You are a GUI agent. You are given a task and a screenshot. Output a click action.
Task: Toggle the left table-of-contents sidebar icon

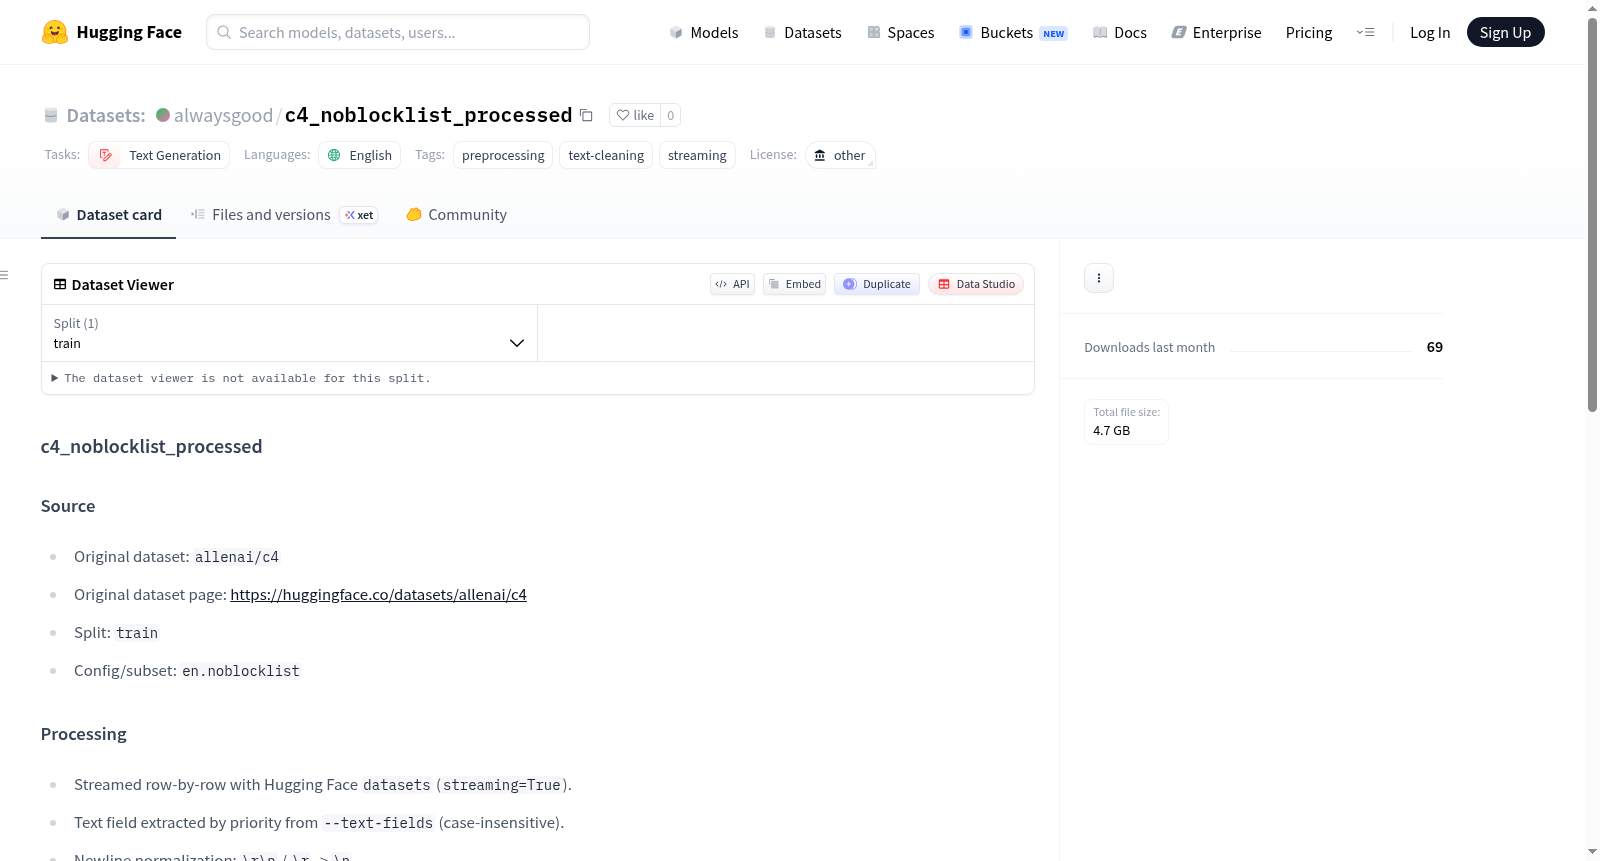tap(4, 275)
